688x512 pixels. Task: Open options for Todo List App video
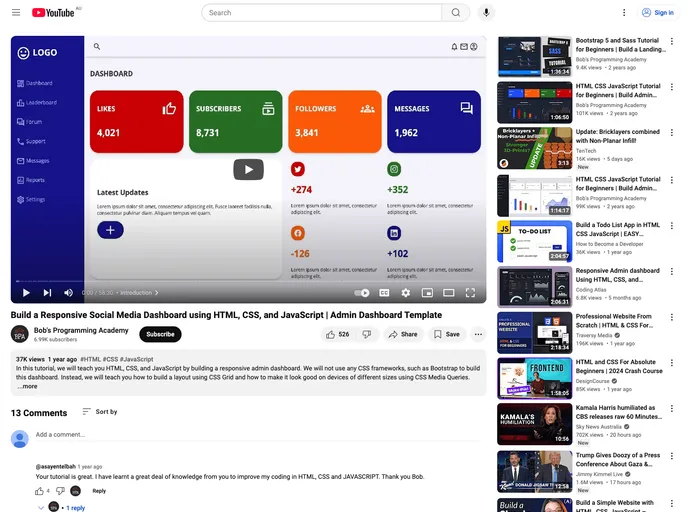point(672,226)
